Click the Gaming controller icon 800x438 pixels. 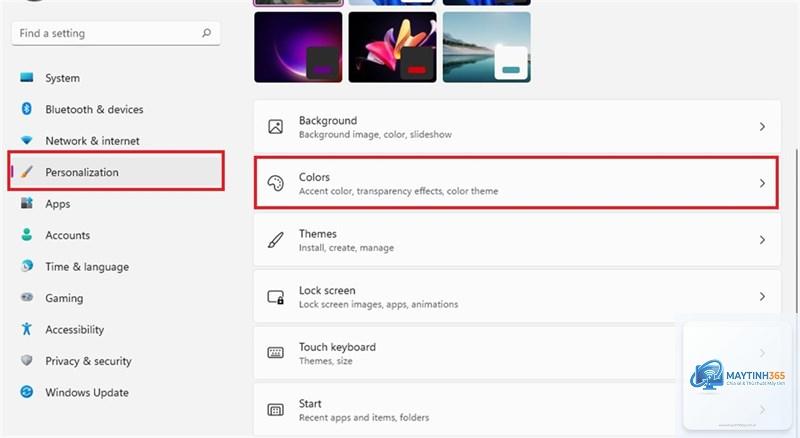tap(27, 298)
